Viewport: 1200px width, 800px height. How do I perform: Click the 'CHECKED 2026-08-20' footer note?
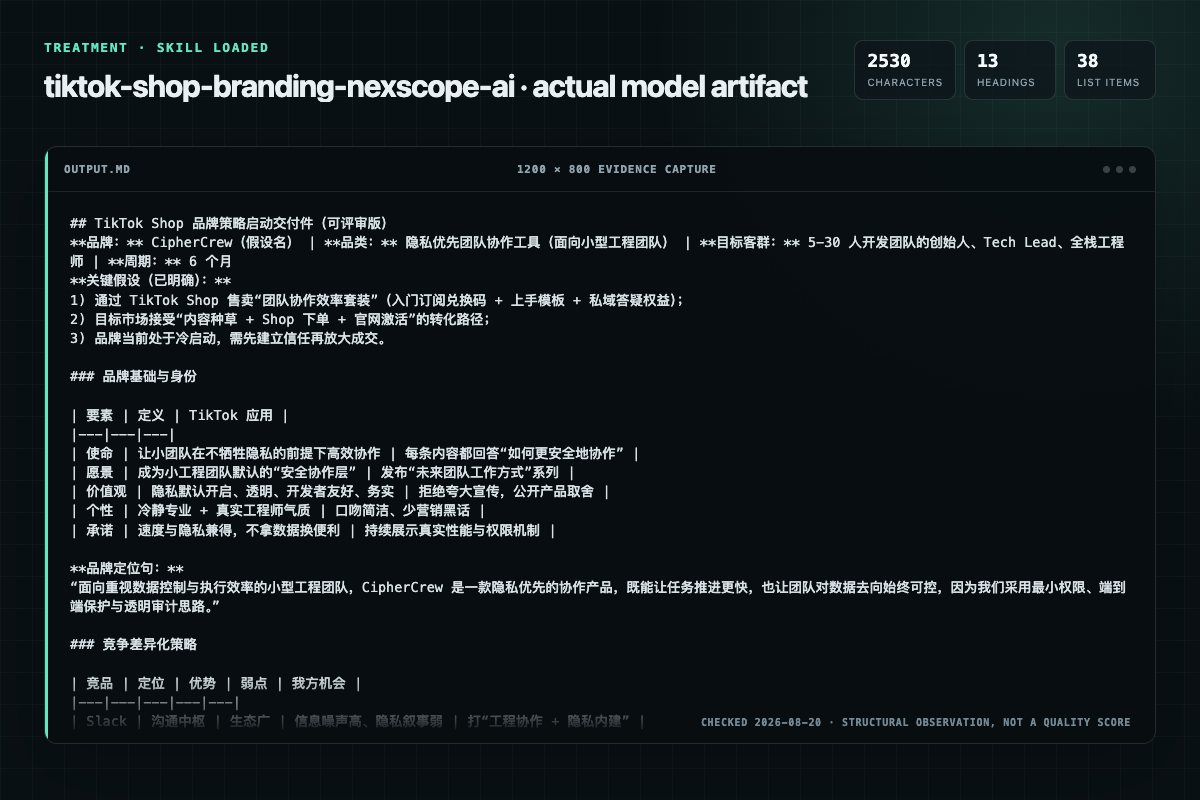915,722
